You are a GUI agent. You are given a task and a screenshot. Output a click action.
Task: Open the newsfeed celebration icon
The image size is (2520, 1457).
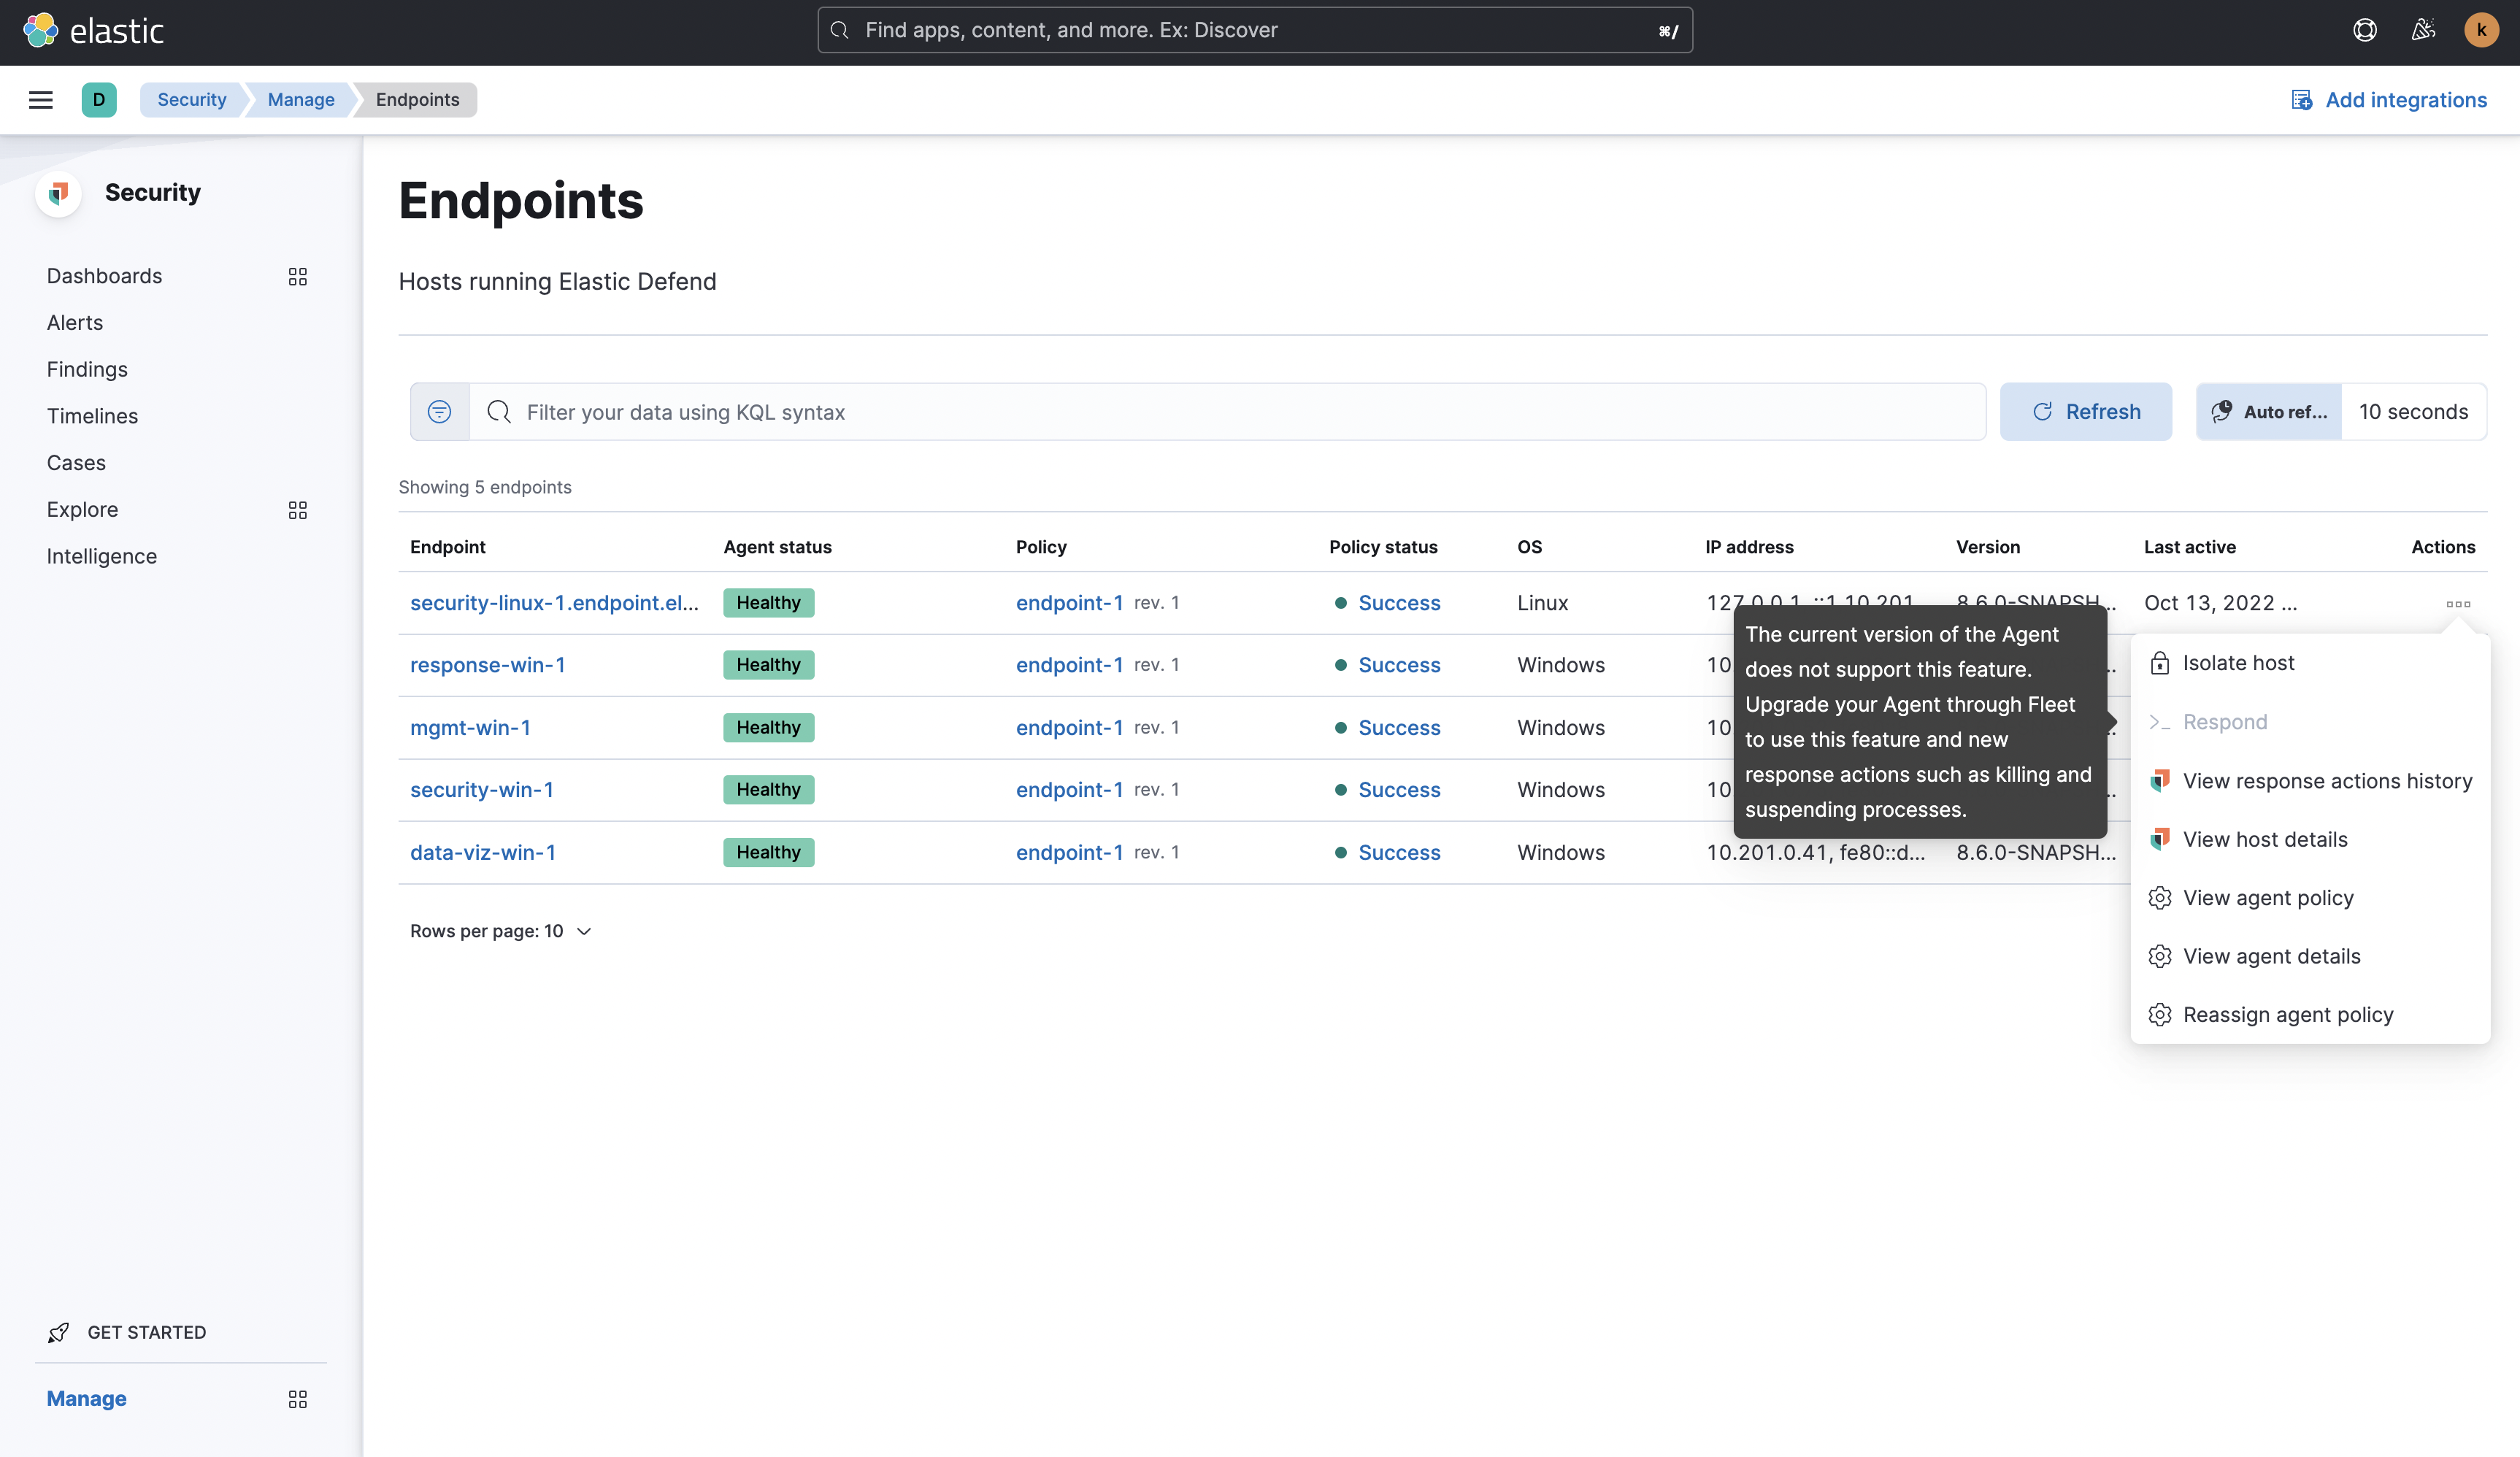point(2423,30)
